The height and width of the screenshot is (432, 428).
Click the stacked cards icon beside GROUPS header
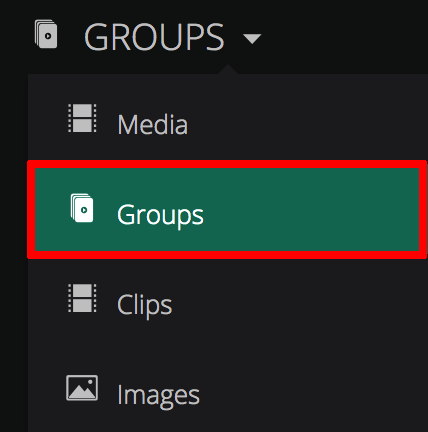click(x=46, y=34)
